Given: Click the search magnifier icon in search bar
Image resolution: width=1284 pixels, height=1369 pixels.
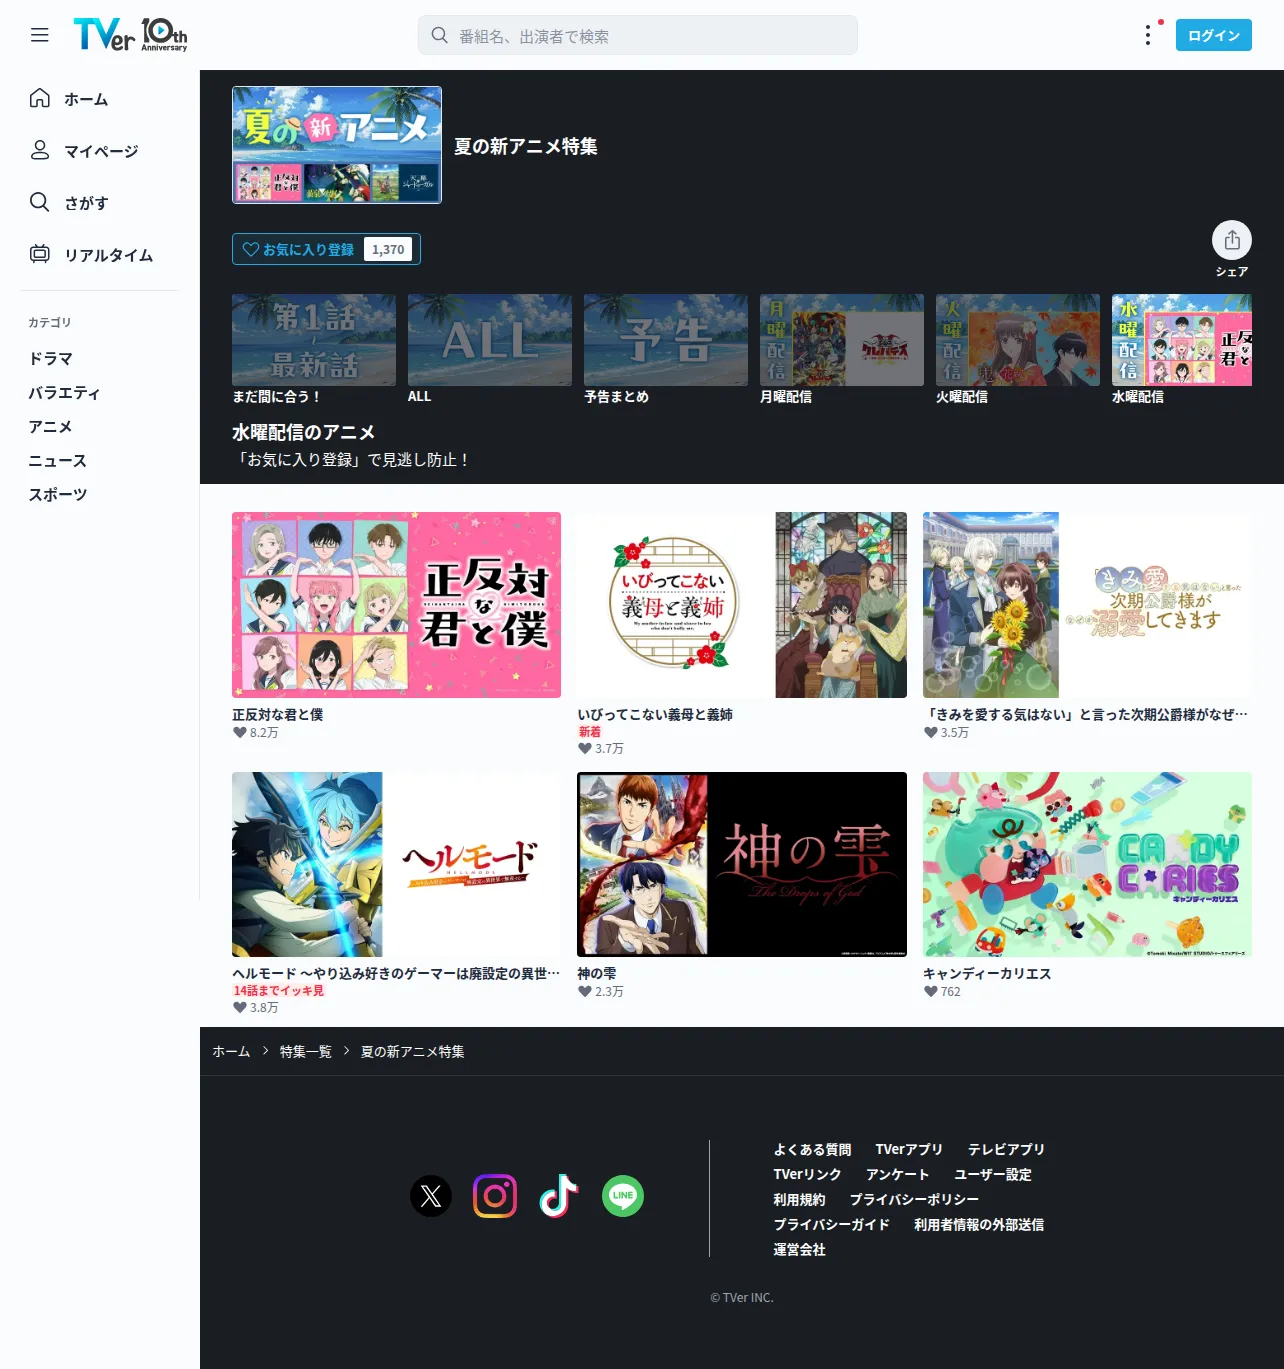Looking at the screenshot, I should pos(439,35).
